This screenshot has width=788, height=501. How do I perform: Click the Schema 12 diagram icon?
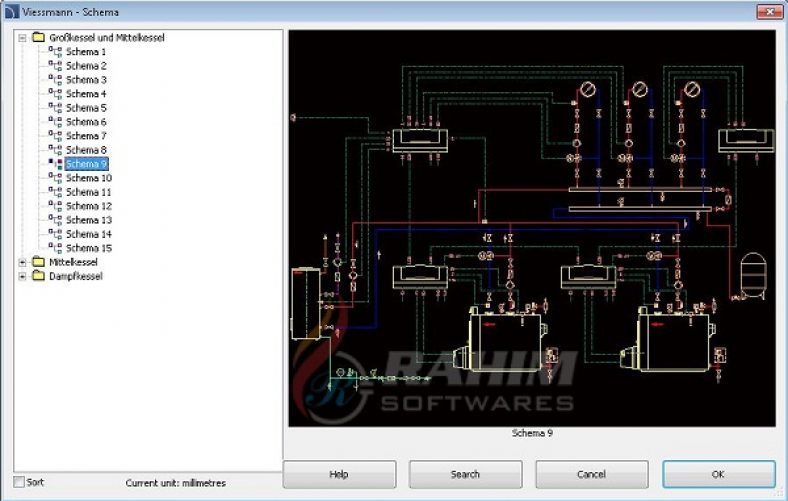55,206
